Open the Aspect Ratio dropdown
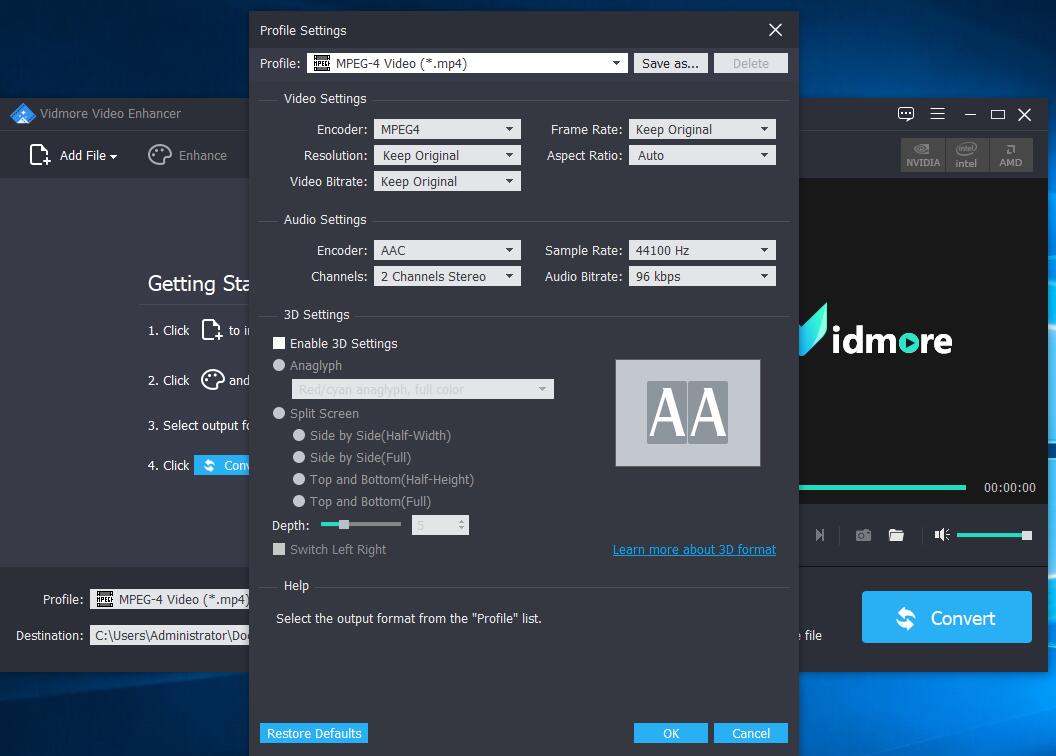 pyautogui.click(x=702, y=156)
